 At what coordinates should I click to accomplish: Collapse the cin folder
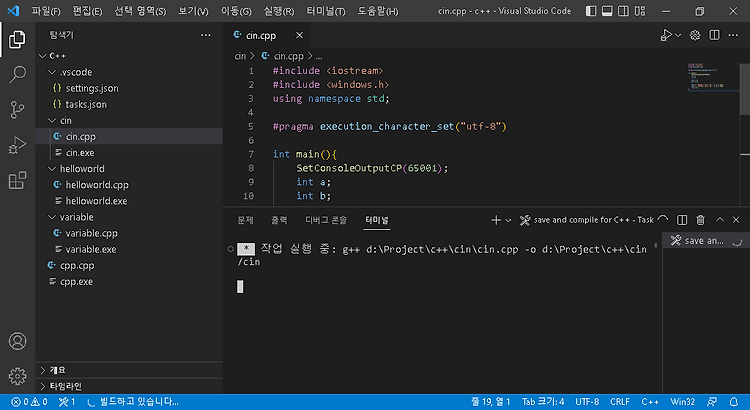[130, 121]
